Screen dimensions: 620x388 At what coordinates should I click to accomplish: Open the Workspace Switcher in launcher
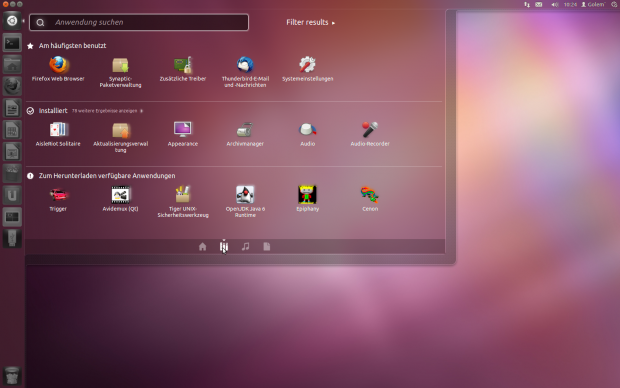click(12, 217)
